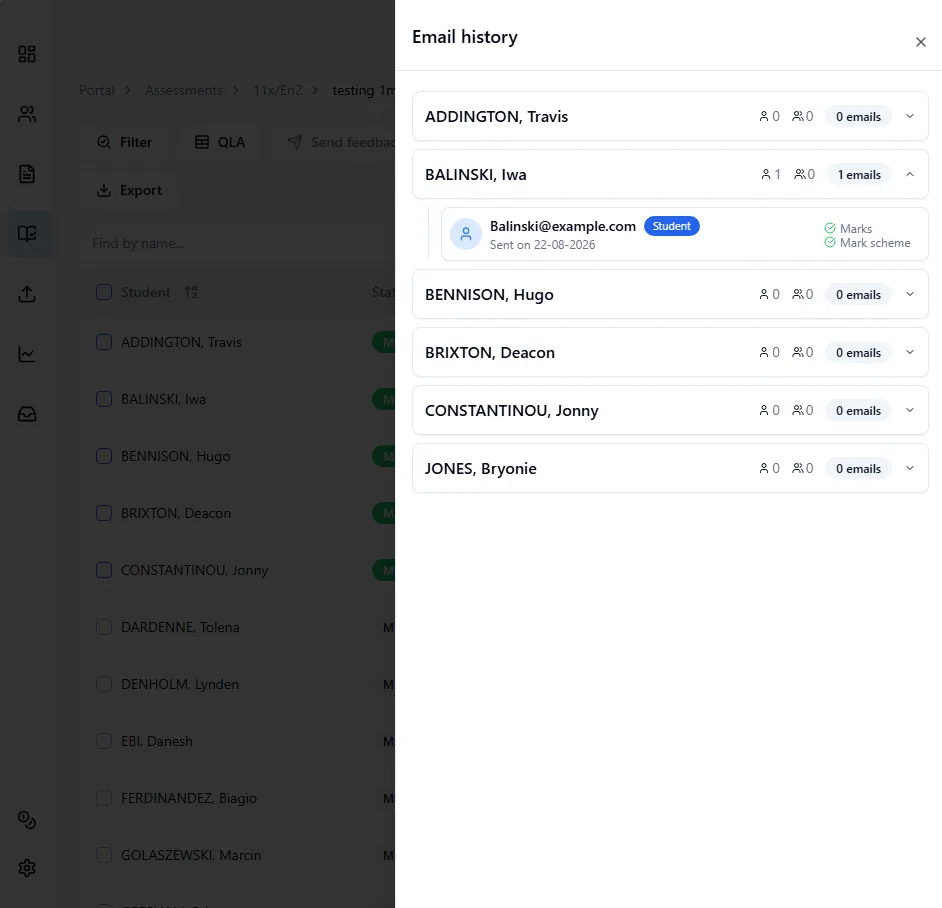Click parents count icon in BRIXTON row

[x=798, y=352]
